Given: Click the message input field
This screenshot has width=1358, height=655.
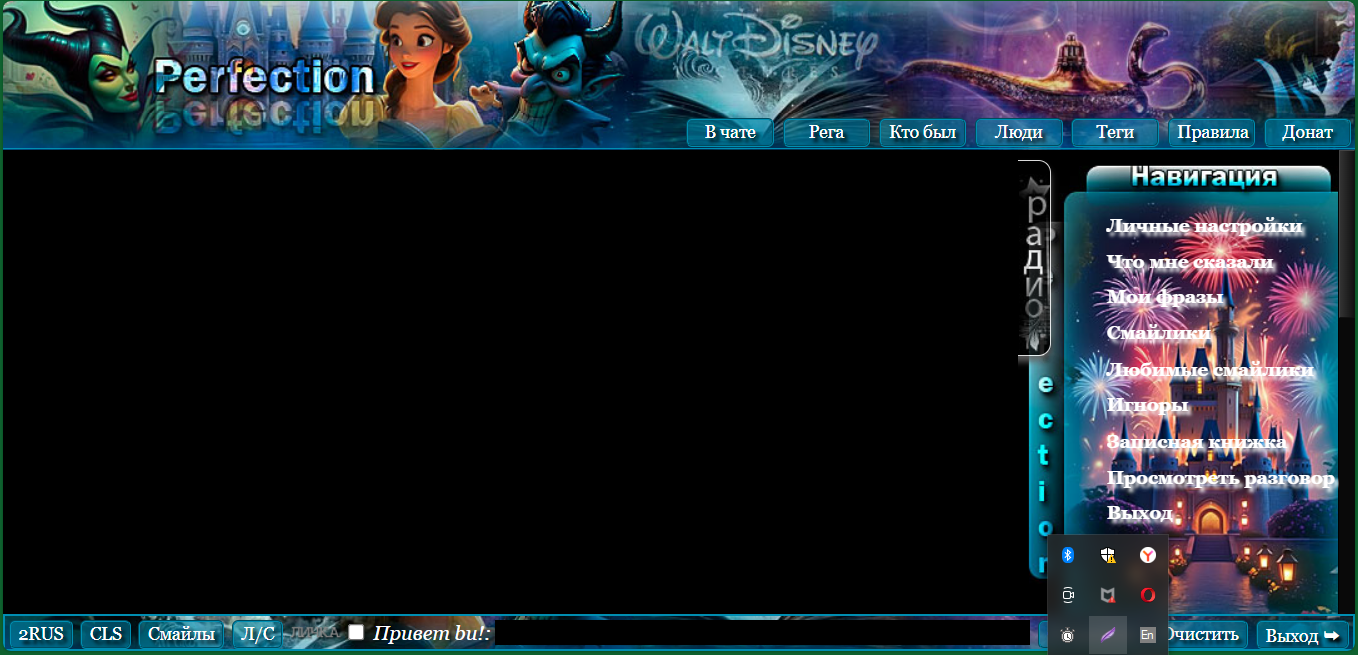Looking at the screenshot, I should coord(762,633).
